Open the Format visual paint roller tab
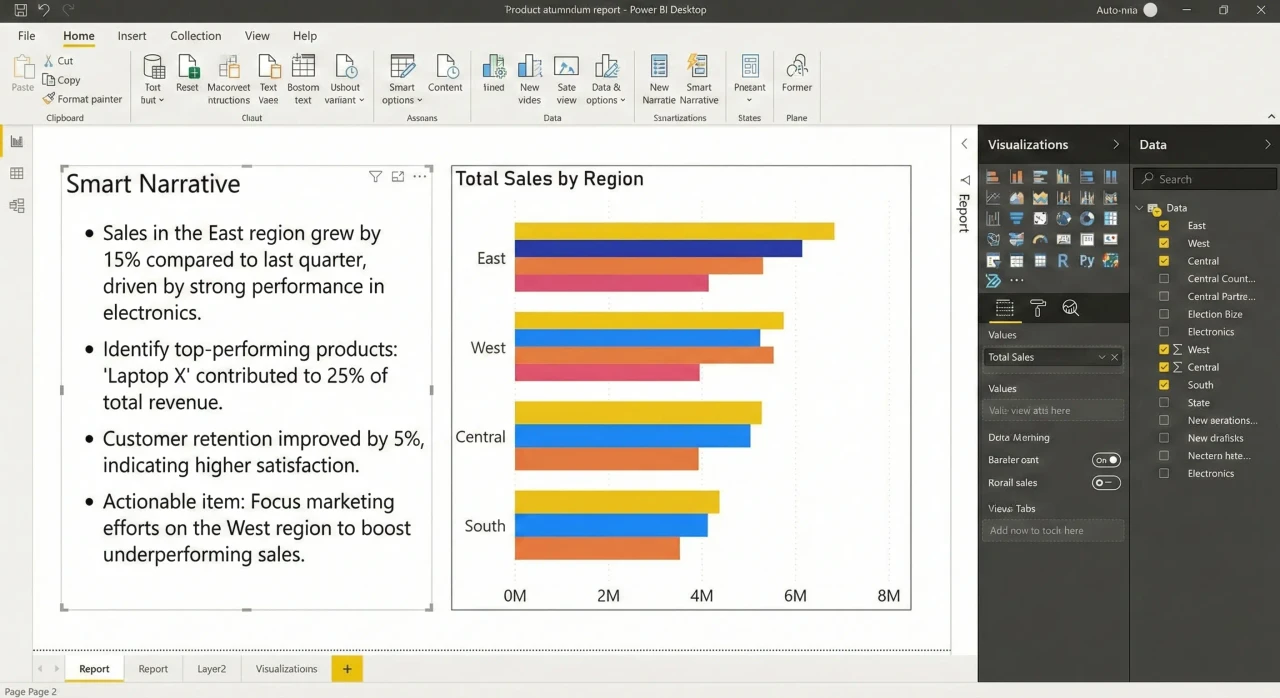 [1037, 308]
